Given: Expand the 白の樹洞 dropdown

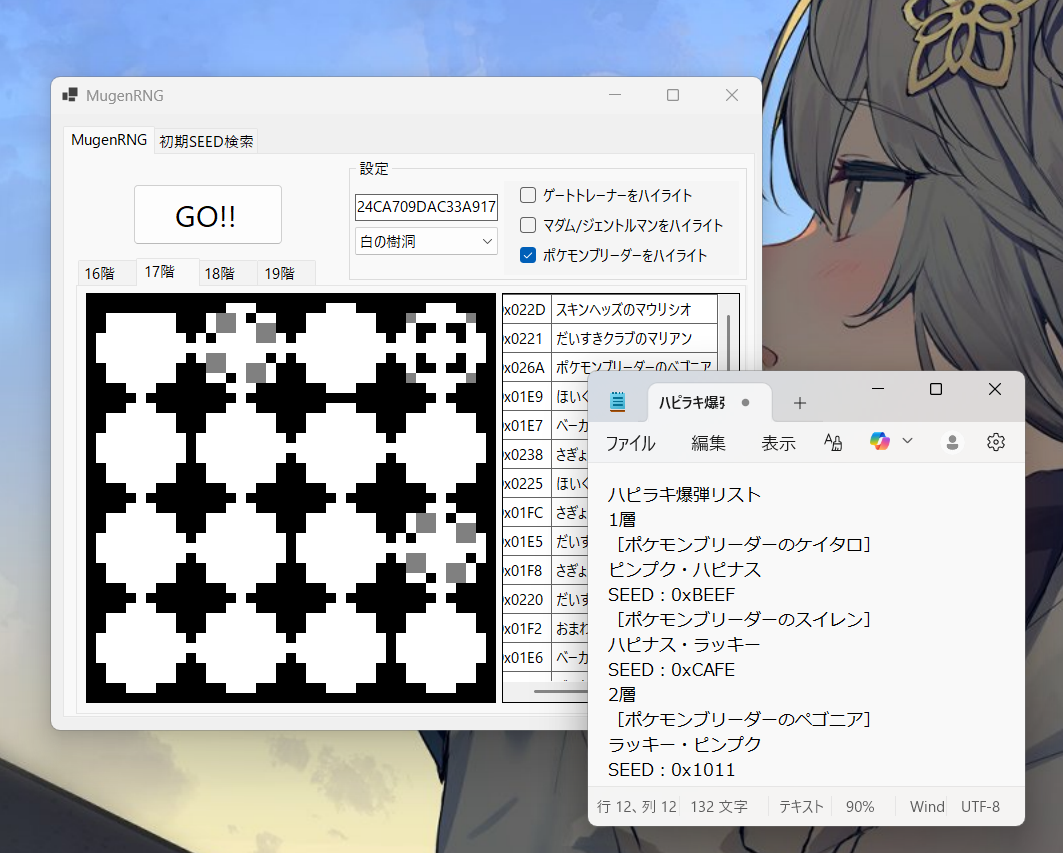Looking at the screenshot, I should point(426,241).
